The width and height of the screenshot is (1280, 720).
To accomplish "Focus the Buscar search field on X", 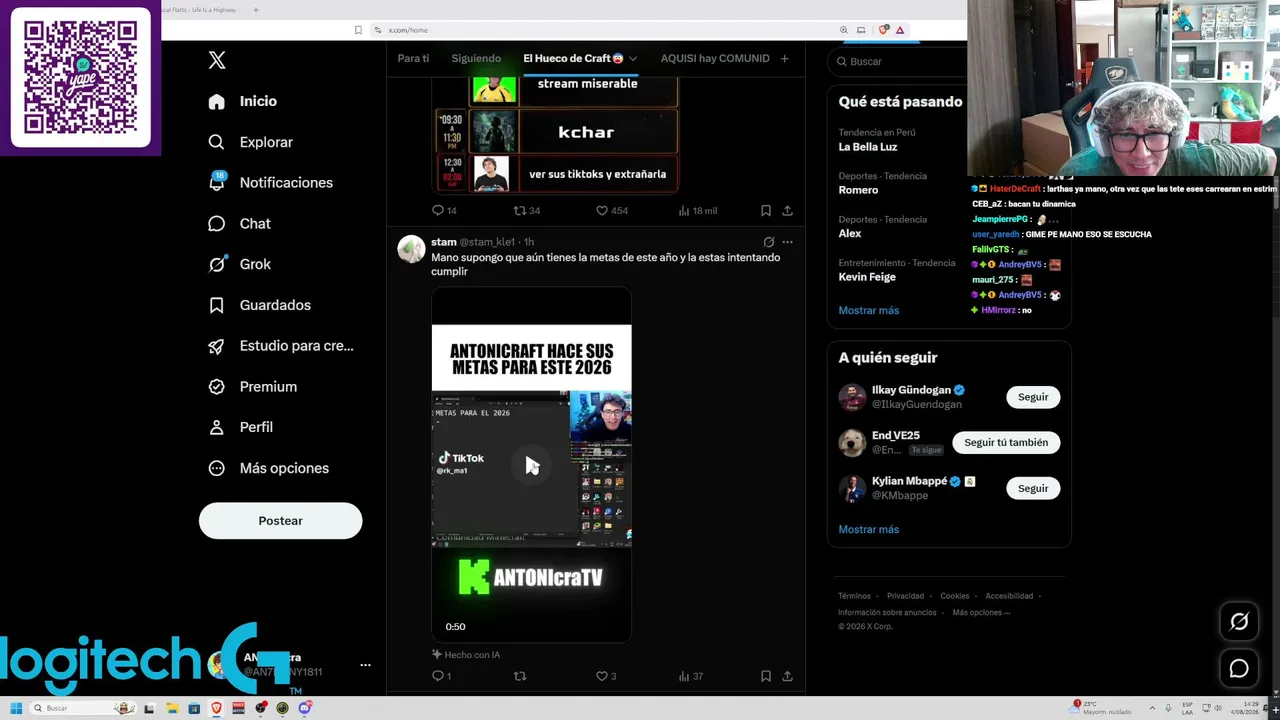I will [897, 61].
